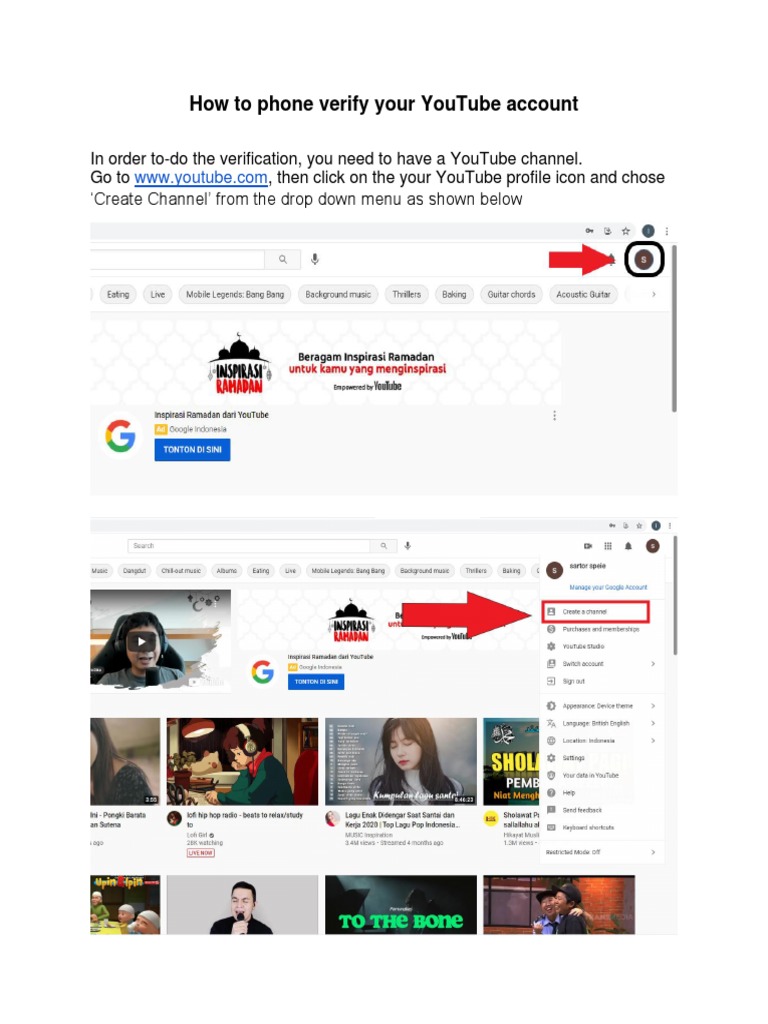
Task: Click the create video camera icon in the second screenshot
Action: click(x=588, y=546)
